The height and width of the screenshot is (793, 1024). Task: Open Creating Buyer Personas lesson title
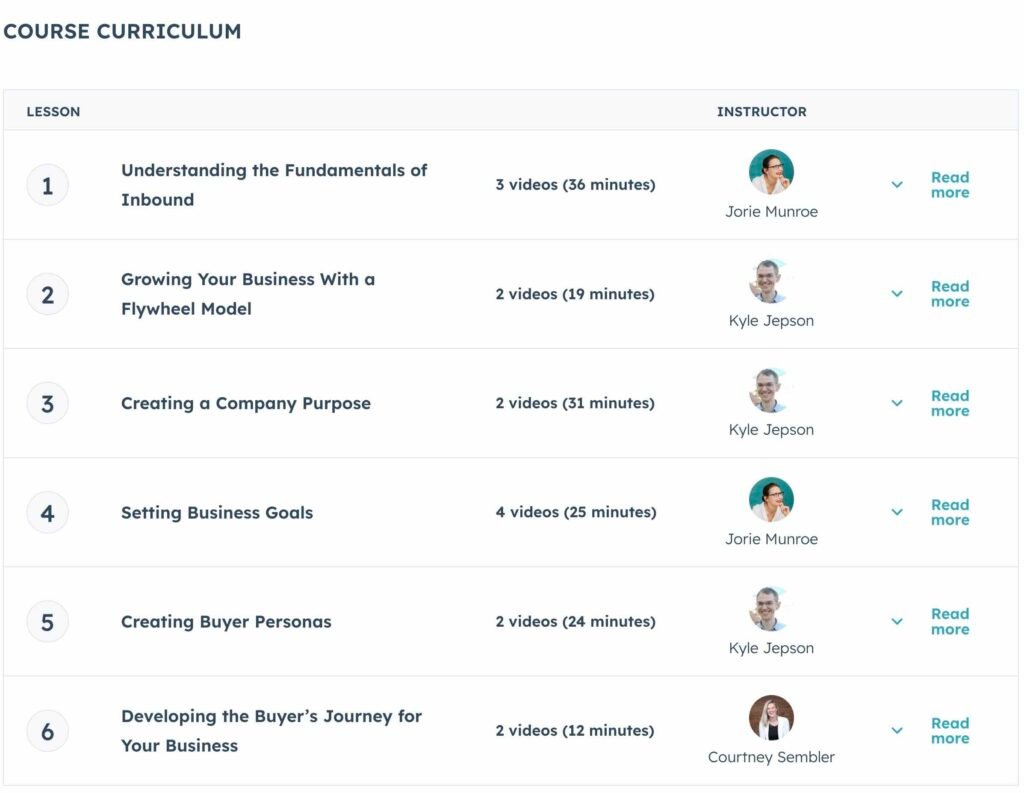[x=226, y=622]
